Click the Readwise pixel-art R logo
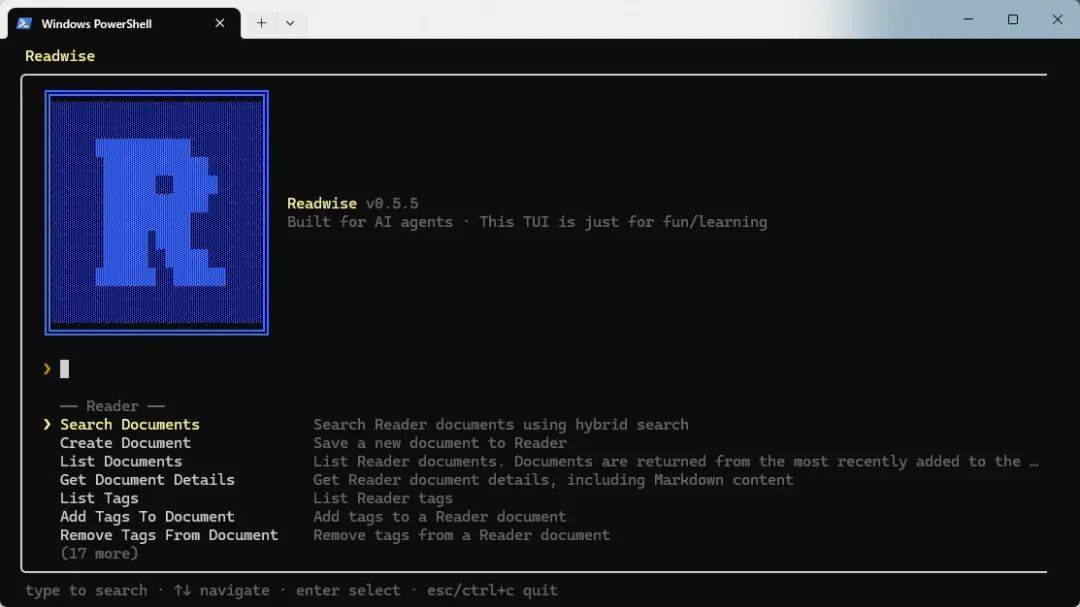1080x607 pixels. (x=157, y=212)
